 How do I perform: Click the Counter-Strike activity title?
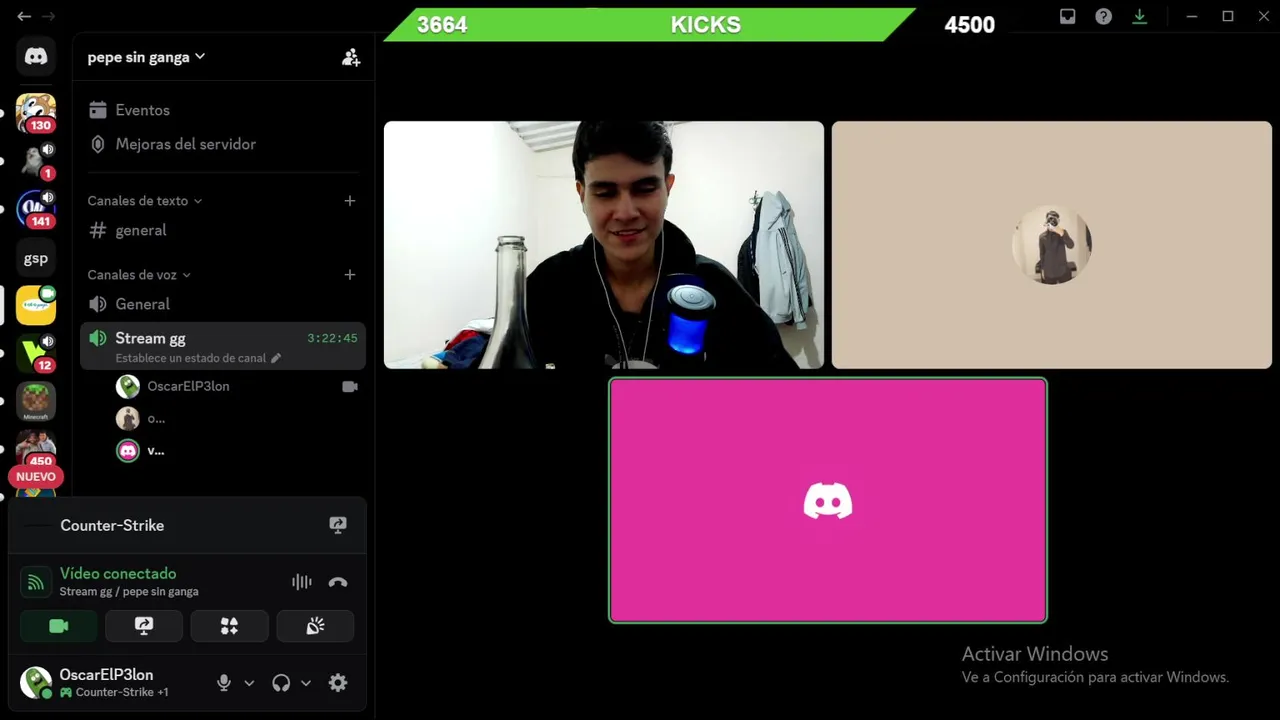coord(112,525)
